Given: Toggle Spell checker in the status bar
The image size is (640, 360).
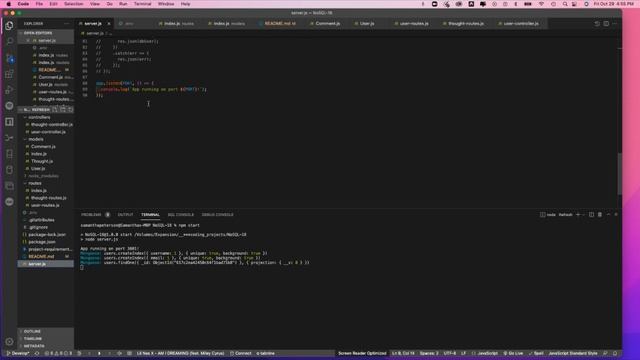Looking at the screenshot, I should pyautogui.click(x=536, y=353).
